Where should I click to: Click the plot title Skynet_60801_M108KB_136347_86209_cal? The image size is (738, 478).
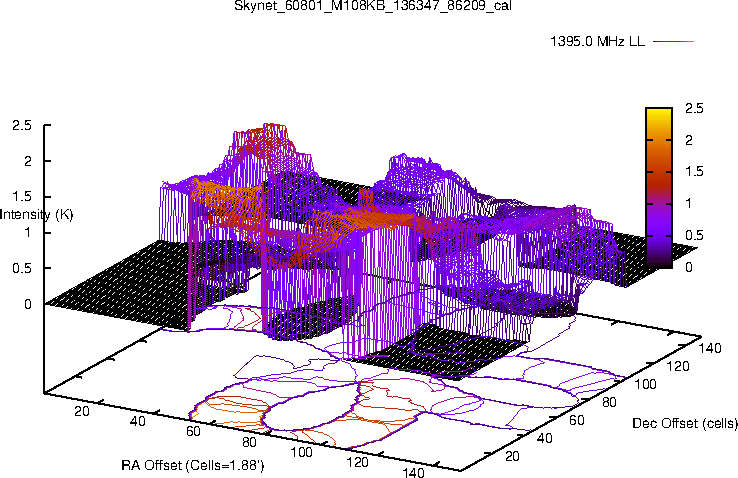373,6
